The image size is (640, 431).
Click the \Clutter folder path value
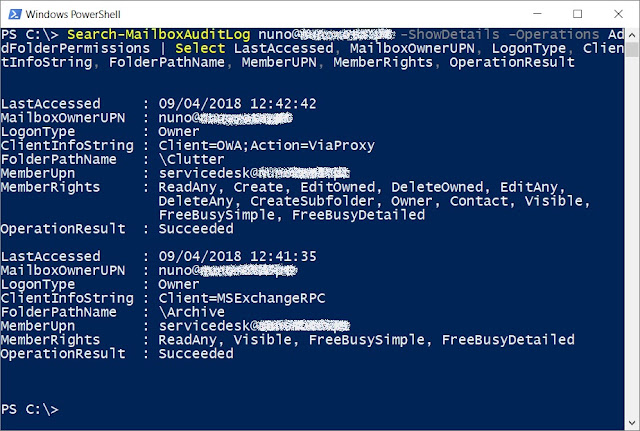click(x=191, y=159)
